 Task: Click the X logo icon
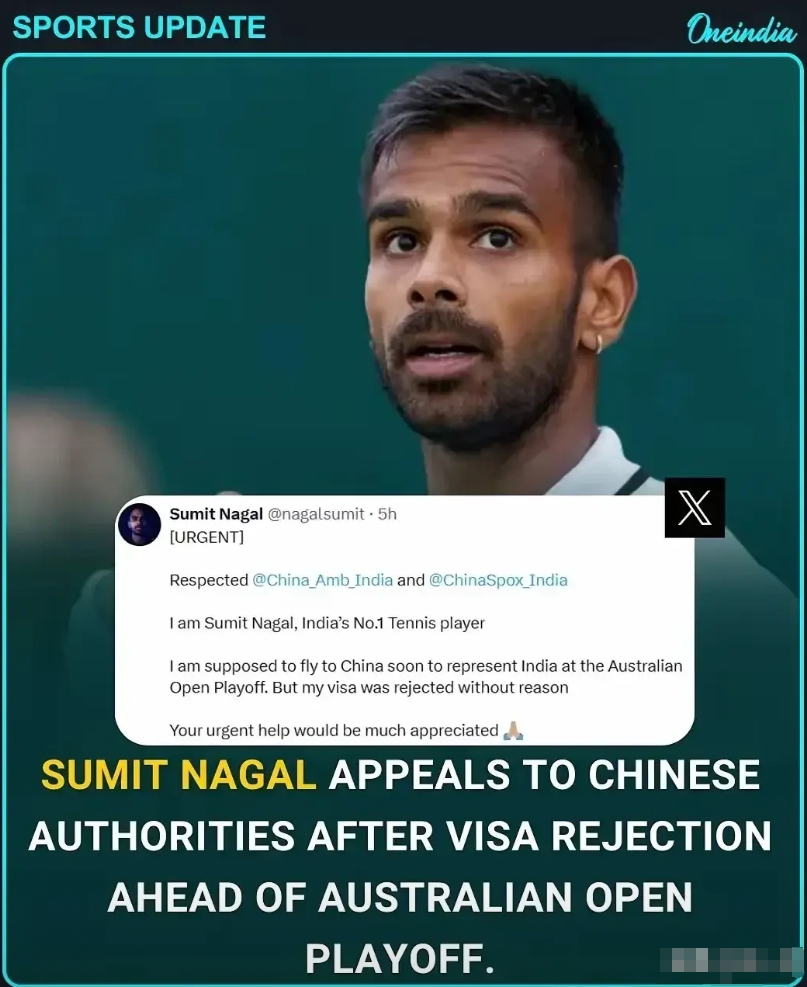click(x=694, y=507)
